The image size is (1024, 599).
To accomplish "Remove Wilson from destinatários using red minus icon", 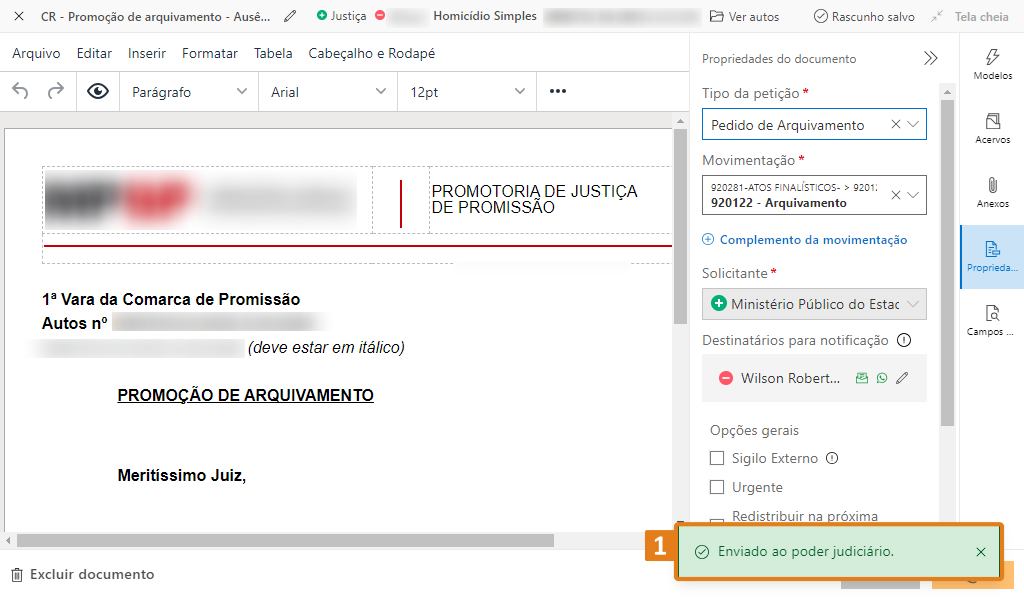I will (x=727, y=378).
